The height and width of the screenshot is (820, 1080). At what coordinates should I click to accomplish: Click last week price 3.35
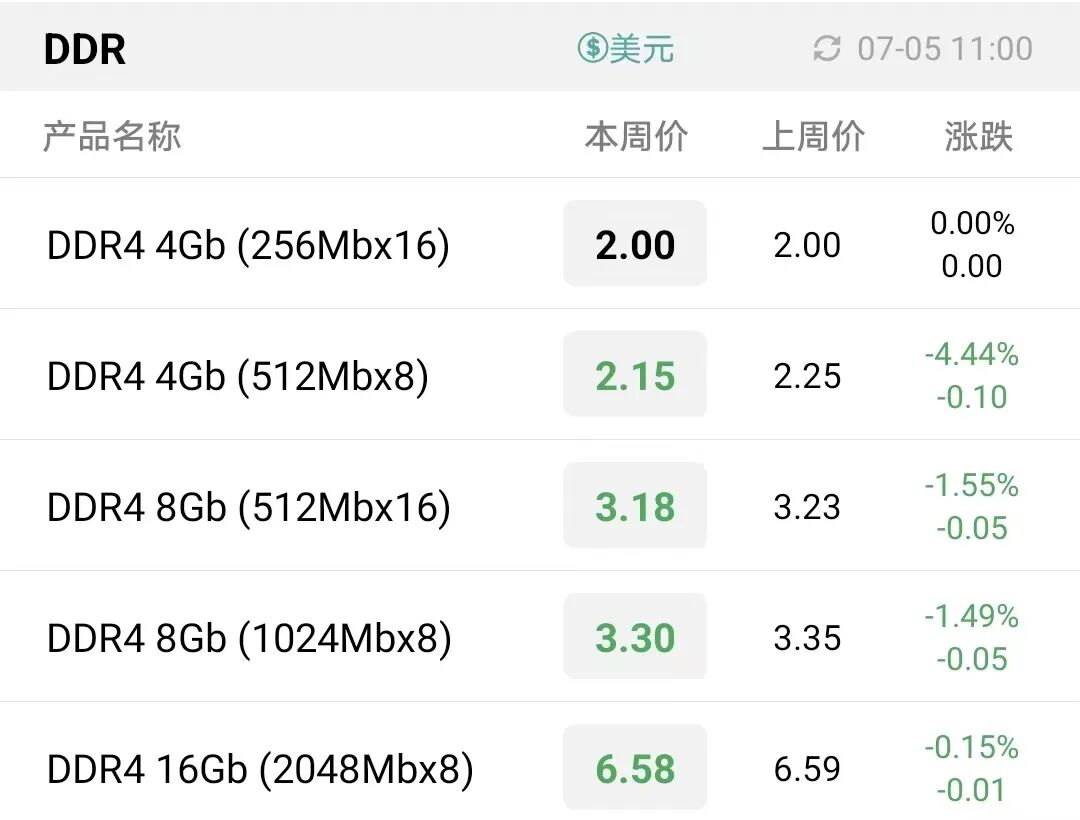pyautogui.click(x=807, y=638)
